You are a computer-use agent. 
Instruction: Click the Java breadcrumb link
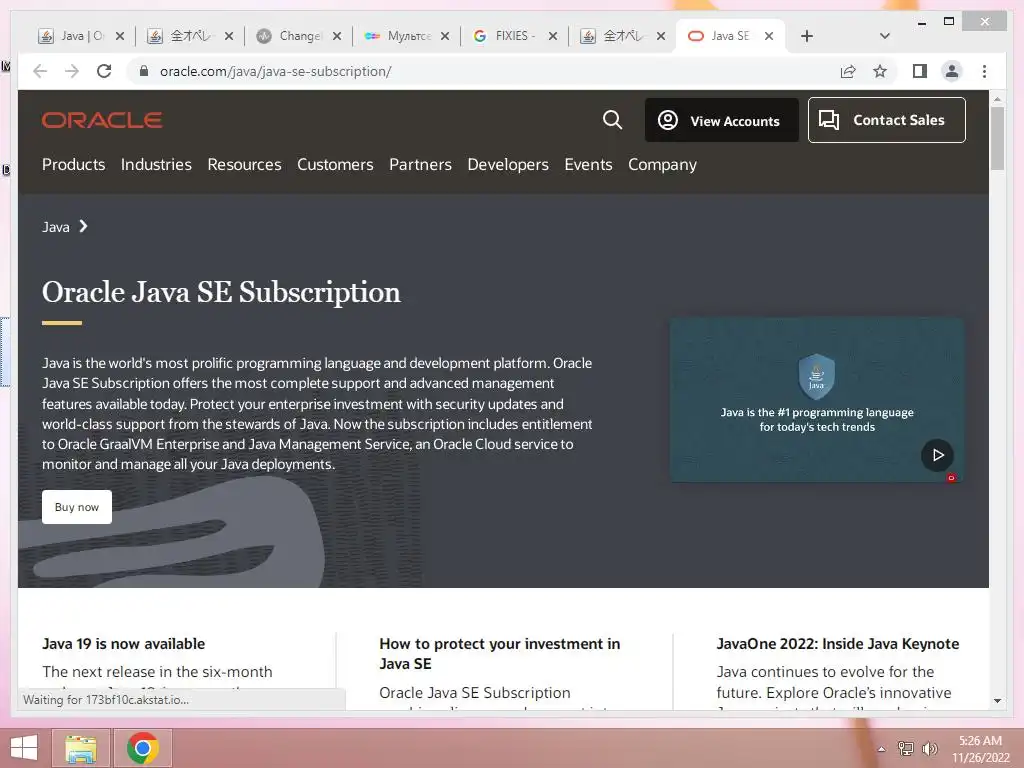56,227
